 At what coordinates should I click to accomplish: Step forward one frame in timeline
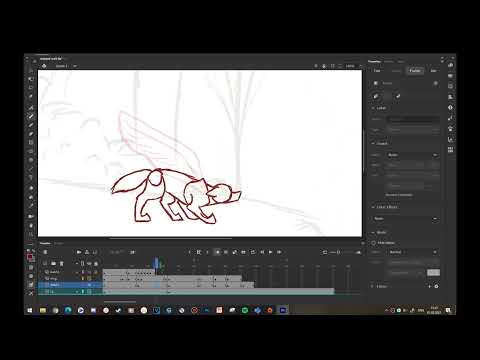point(279,252)
